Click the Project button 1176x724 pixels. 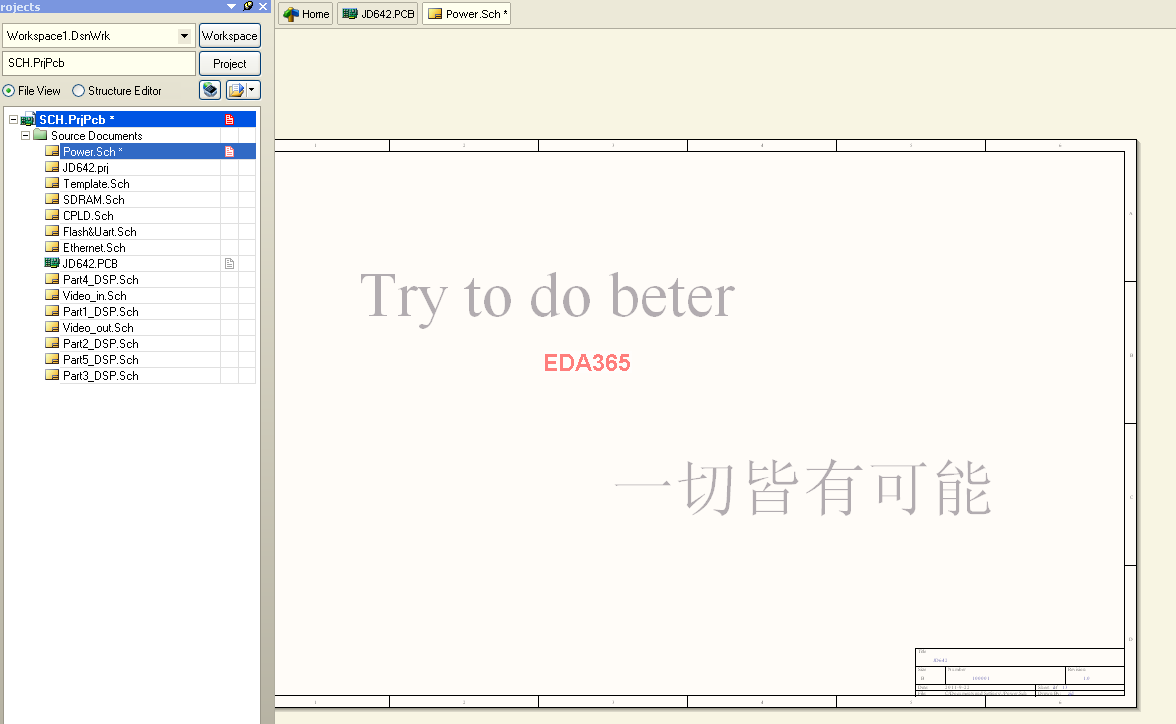230,64
